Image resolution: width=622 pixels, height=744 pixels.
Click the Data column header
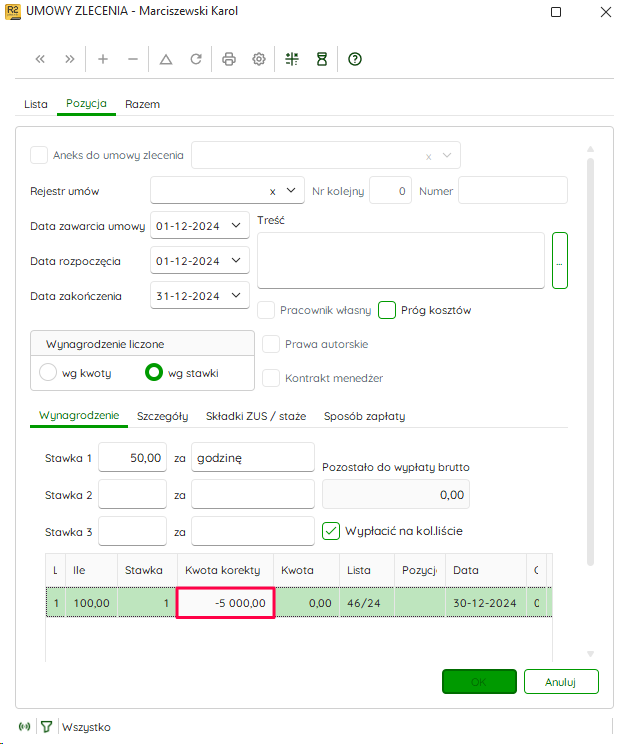[x=486, y=570]
